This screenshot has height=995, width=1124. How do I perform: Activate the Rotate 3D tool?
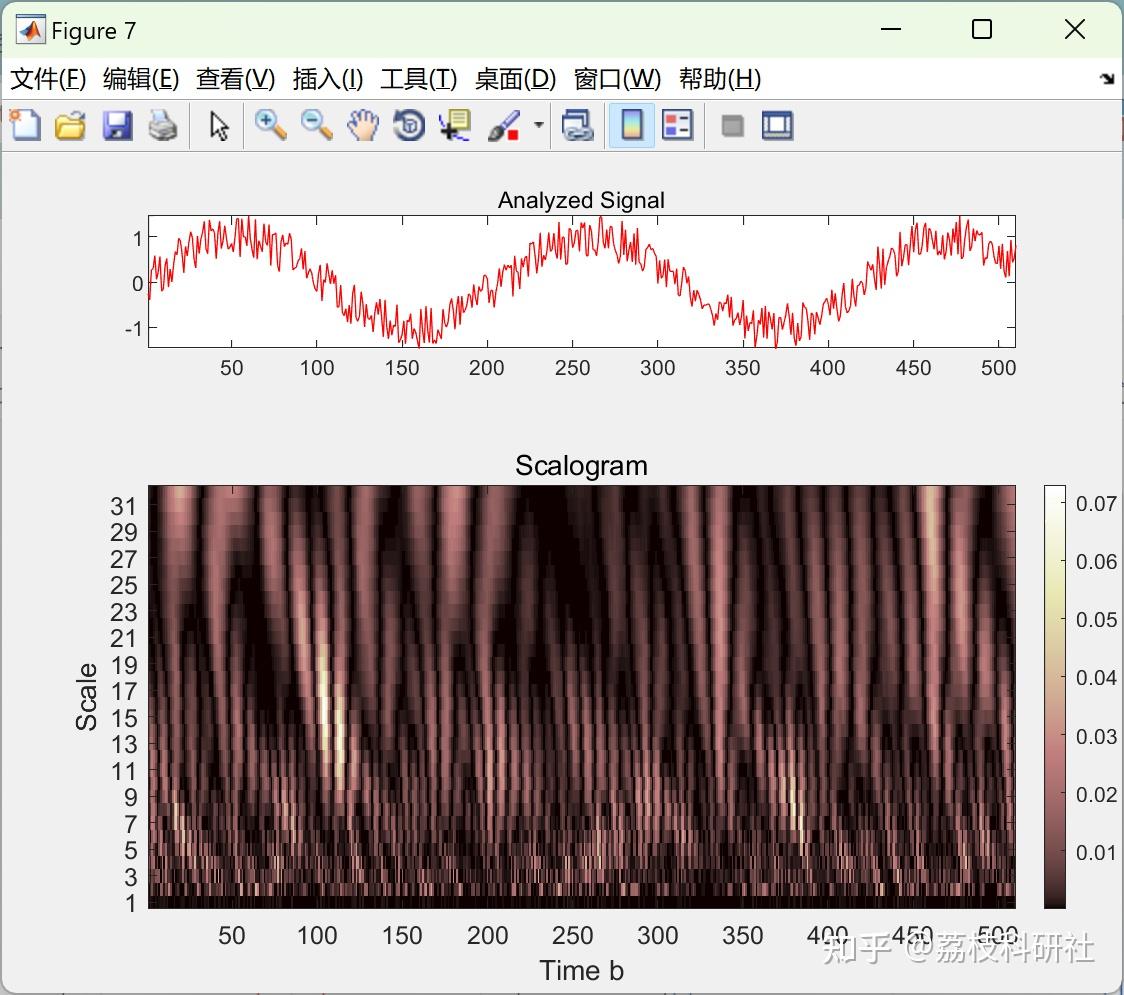point(409,126)
